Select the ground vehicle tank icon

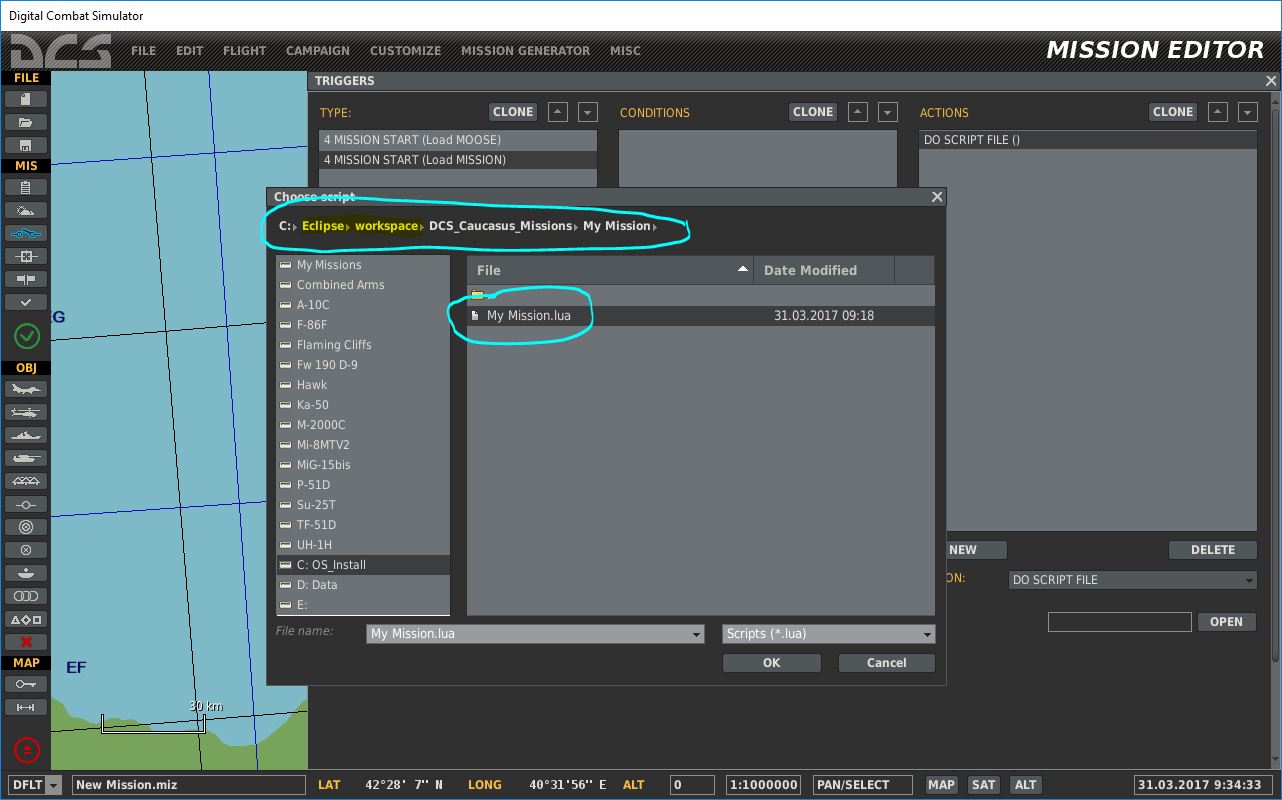pyautogui.click(x=26, y=458)
